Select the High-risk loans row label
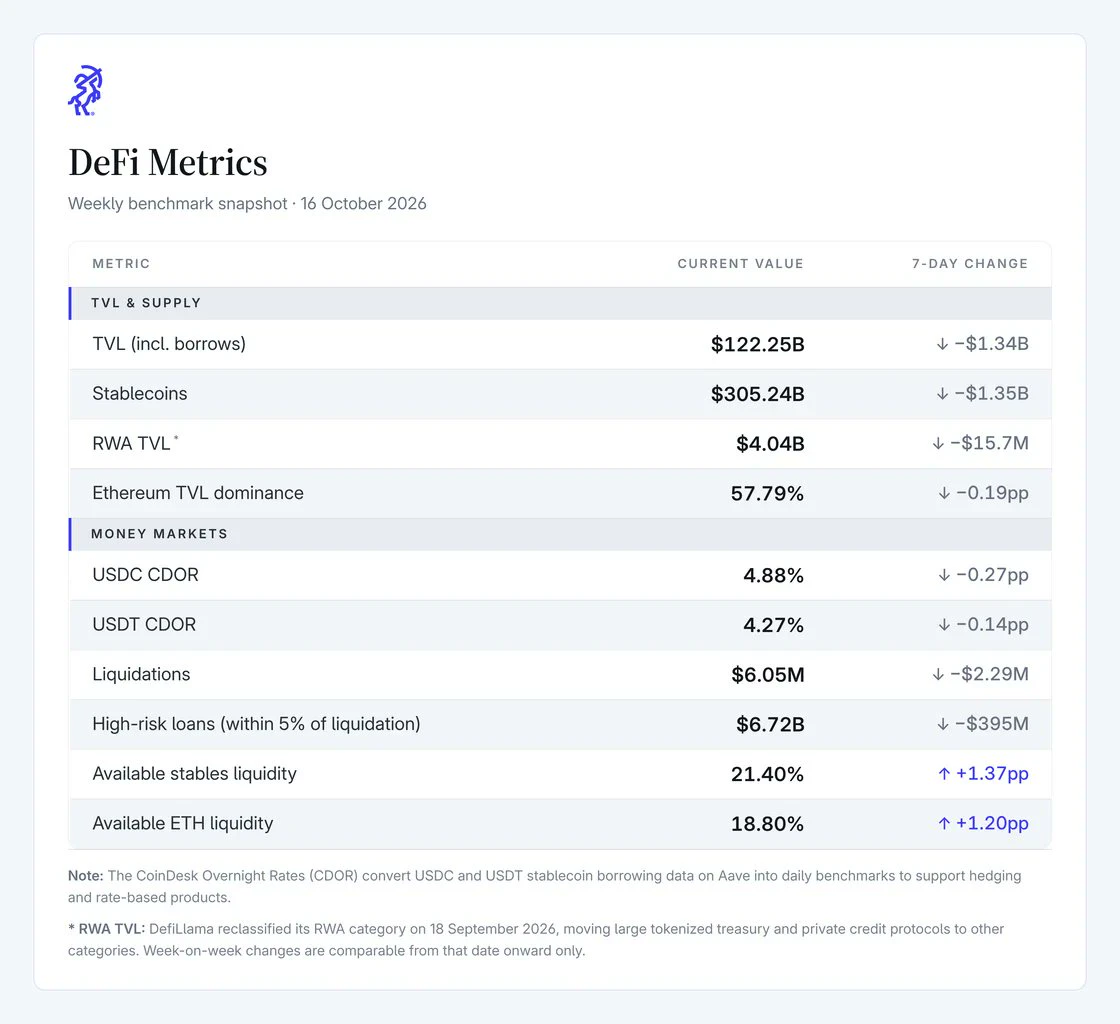Viewport: 1120px width, 1024px height. pos(256,724)
